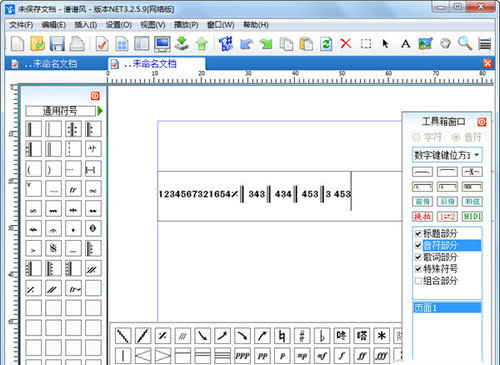Open the 编辑(E) menu

(x=54, y=25)
